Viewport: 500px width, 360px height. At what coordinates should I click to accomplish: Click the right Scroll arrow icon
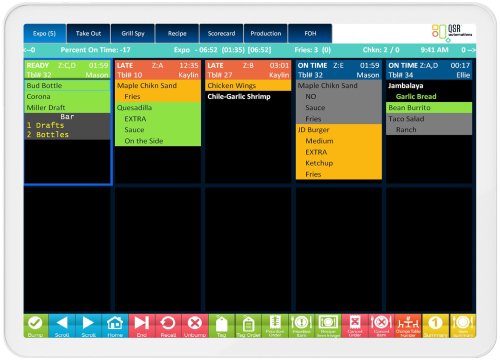88,326
